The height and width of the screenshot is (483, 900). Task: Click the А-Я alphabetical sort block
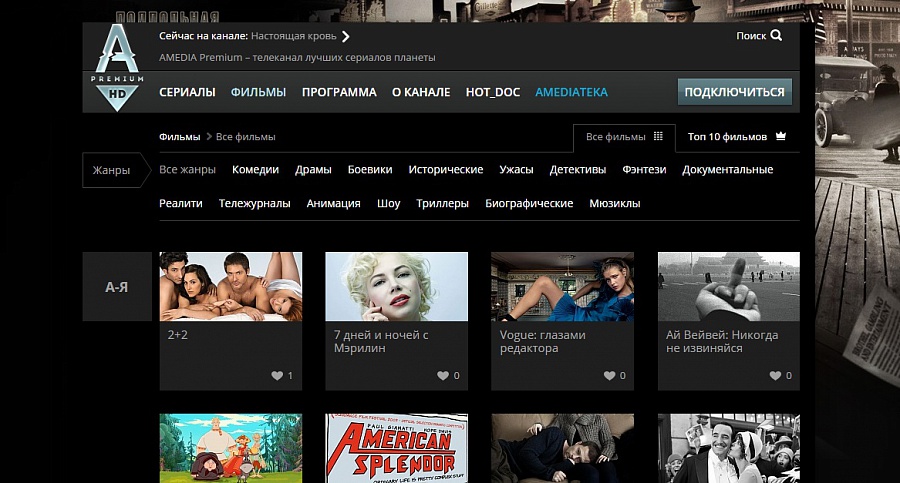[x=117, y=287]
